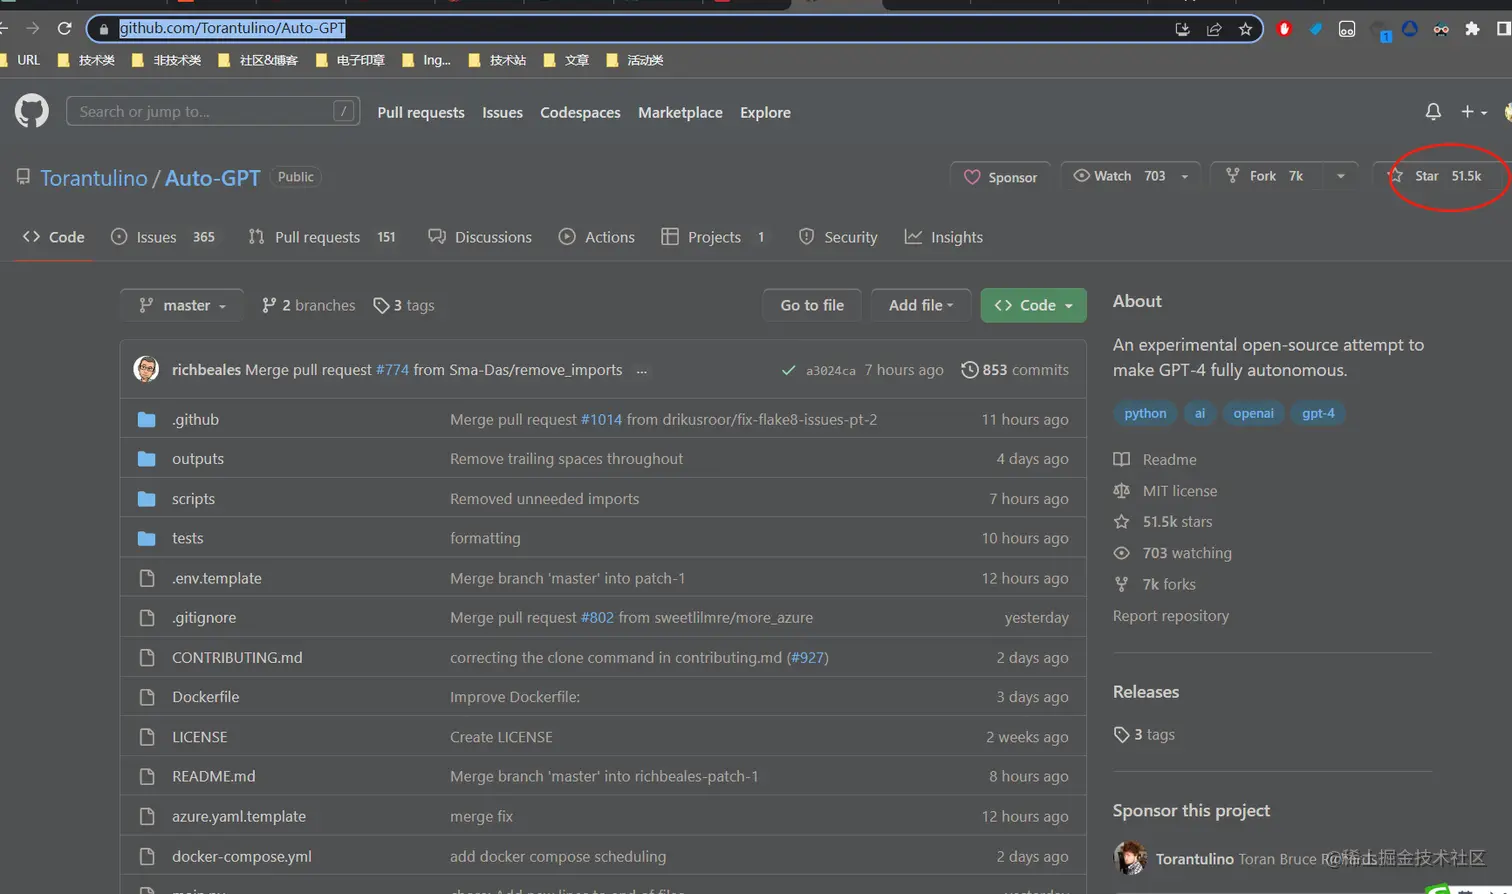Open Marketplace in top navigation
The height and width of the screenshot is (894, 1512).
[680, 112]
